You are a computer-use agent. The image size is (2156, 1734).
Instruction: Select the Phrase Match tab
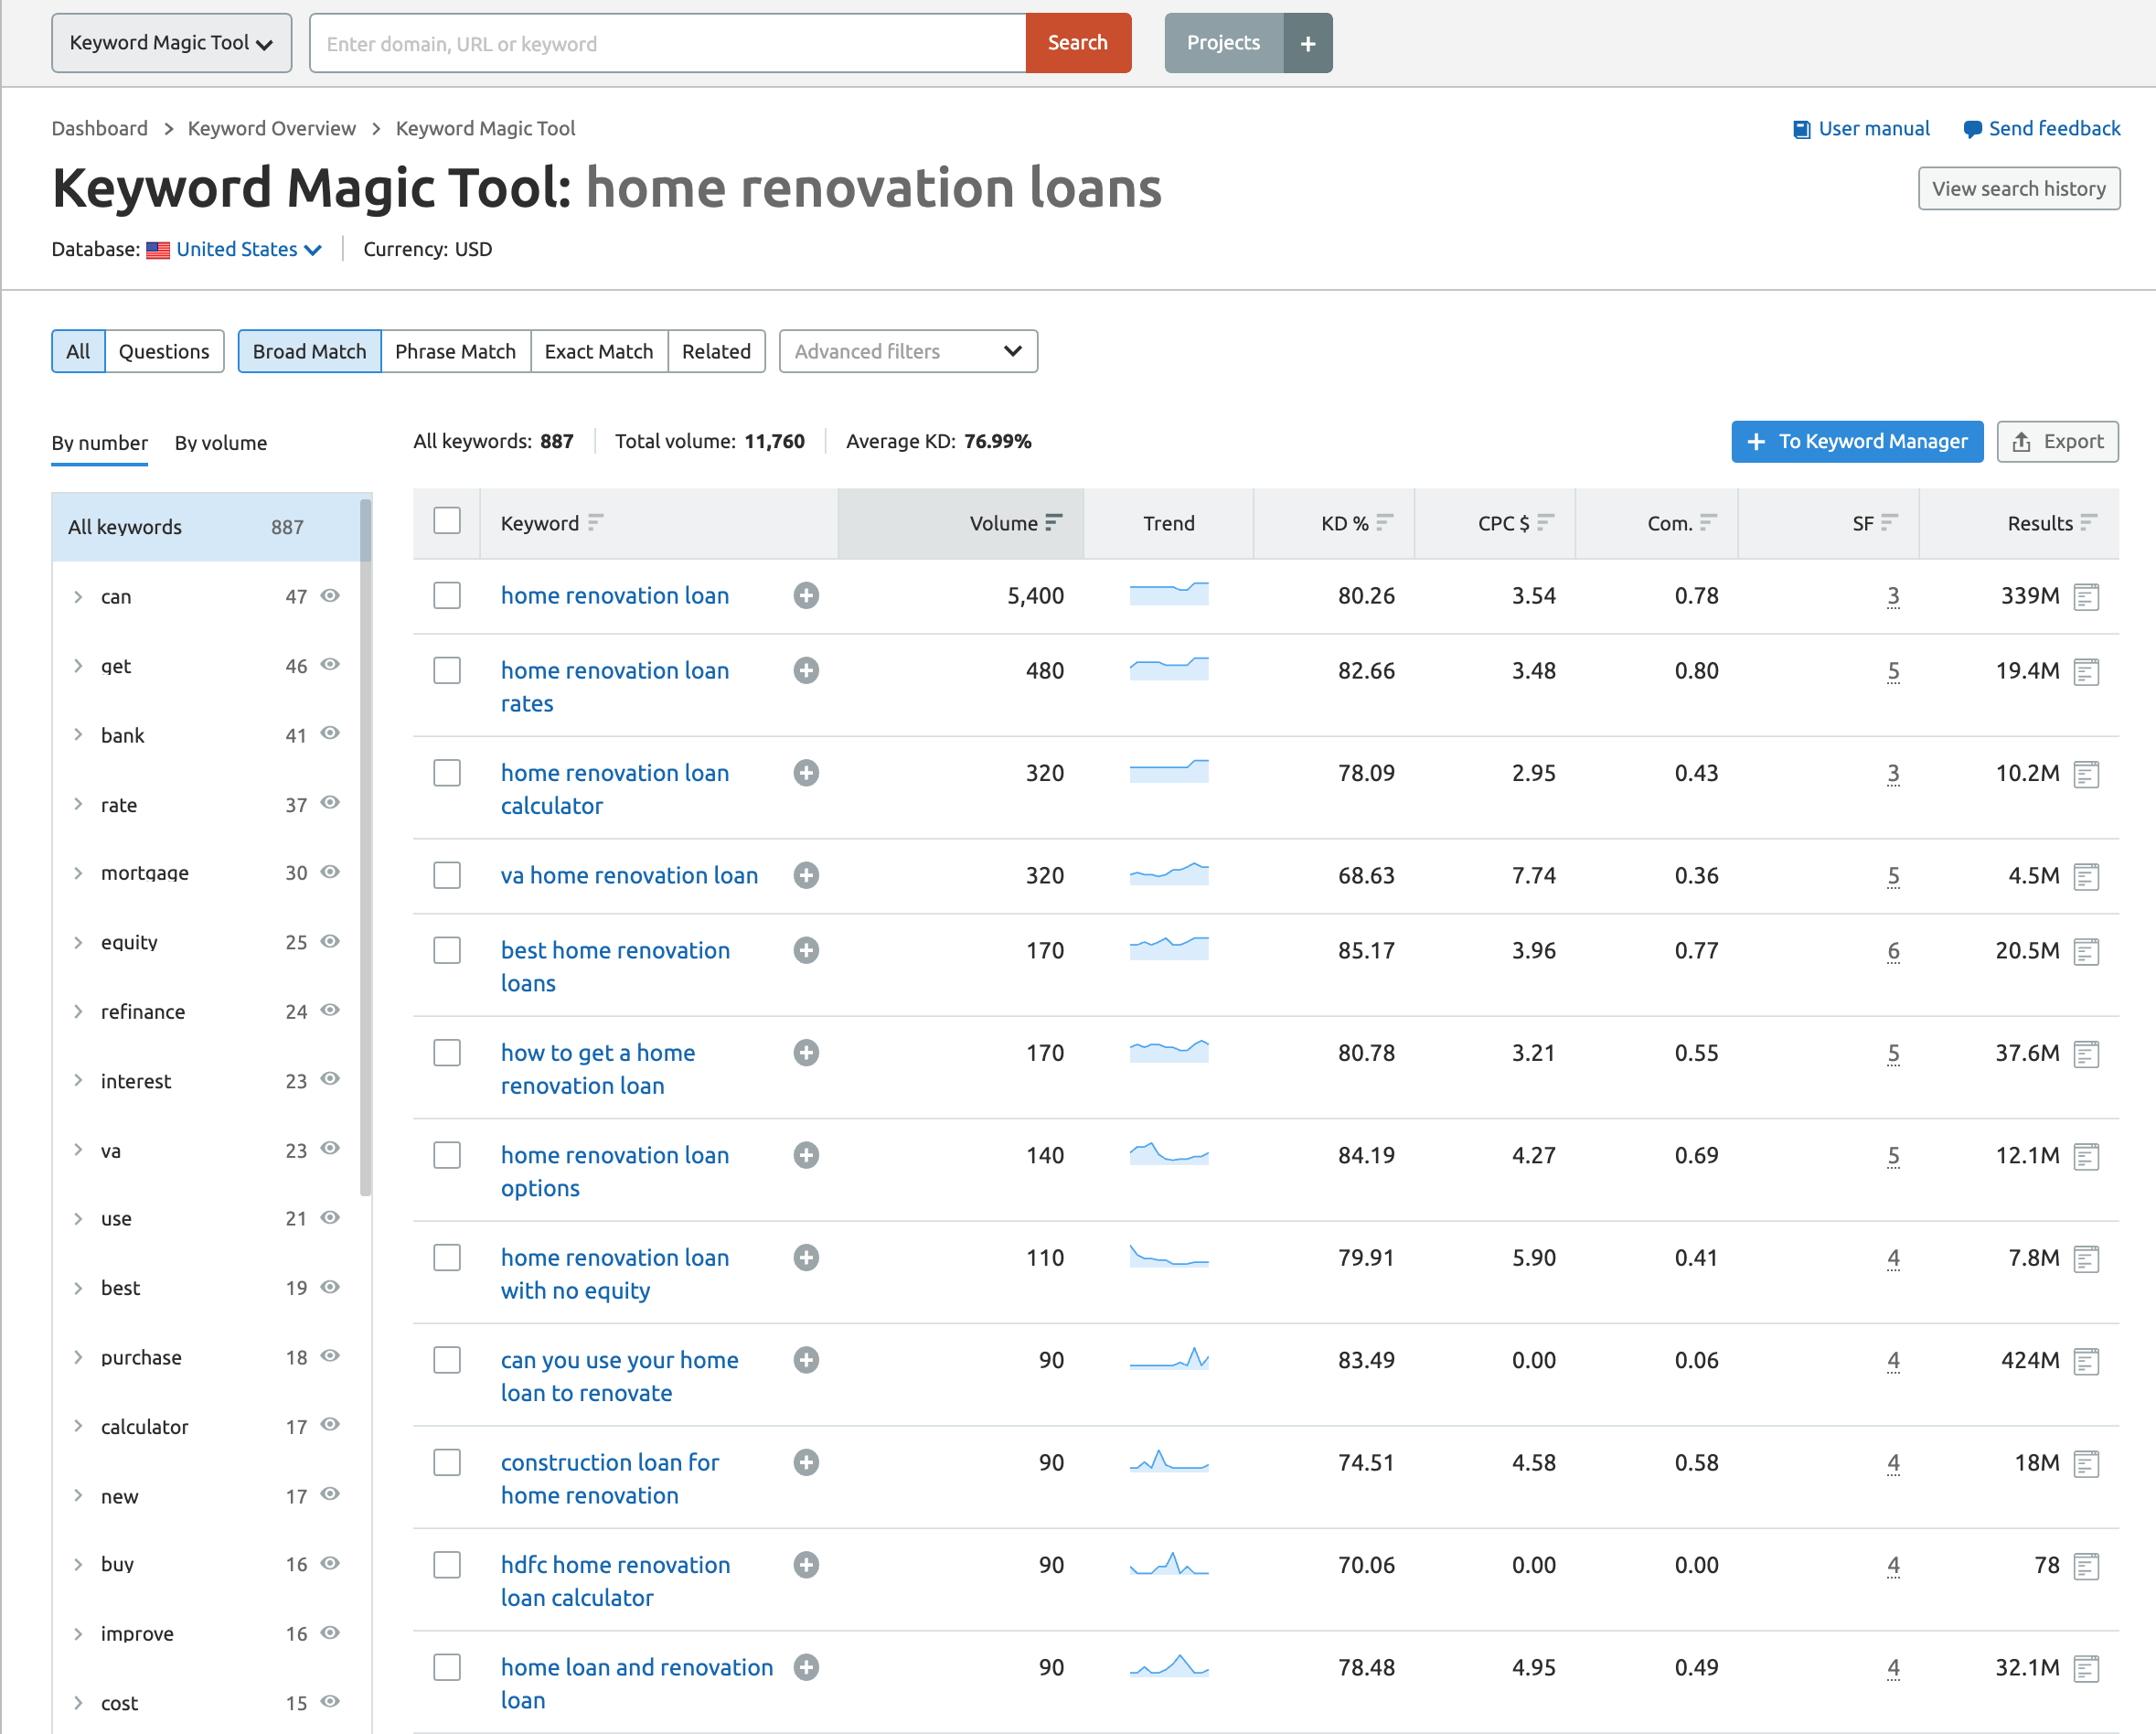(455, 352)
